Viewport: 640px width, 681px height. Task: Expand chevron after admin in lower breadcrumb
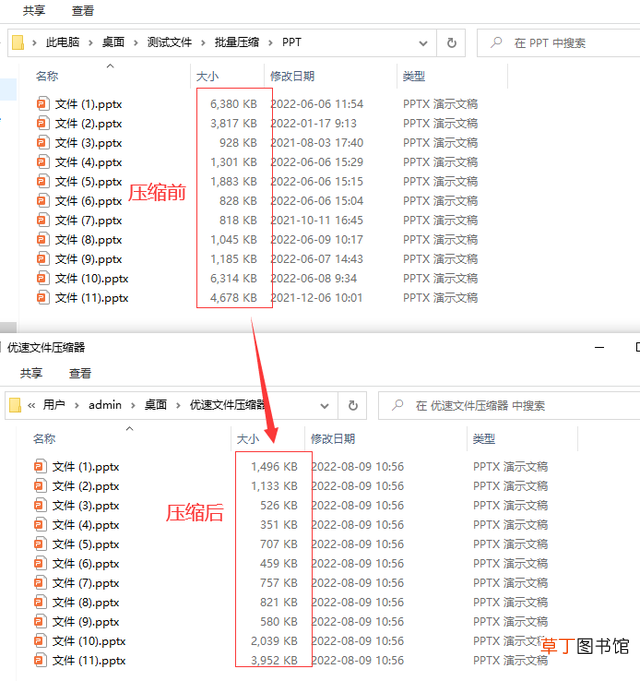133,405
